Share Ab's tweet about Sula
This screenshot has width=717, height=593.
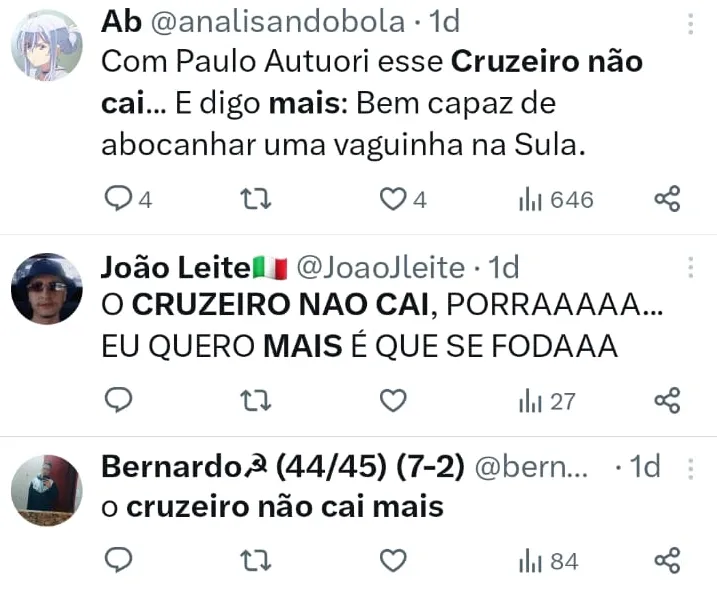coord(667,200)
